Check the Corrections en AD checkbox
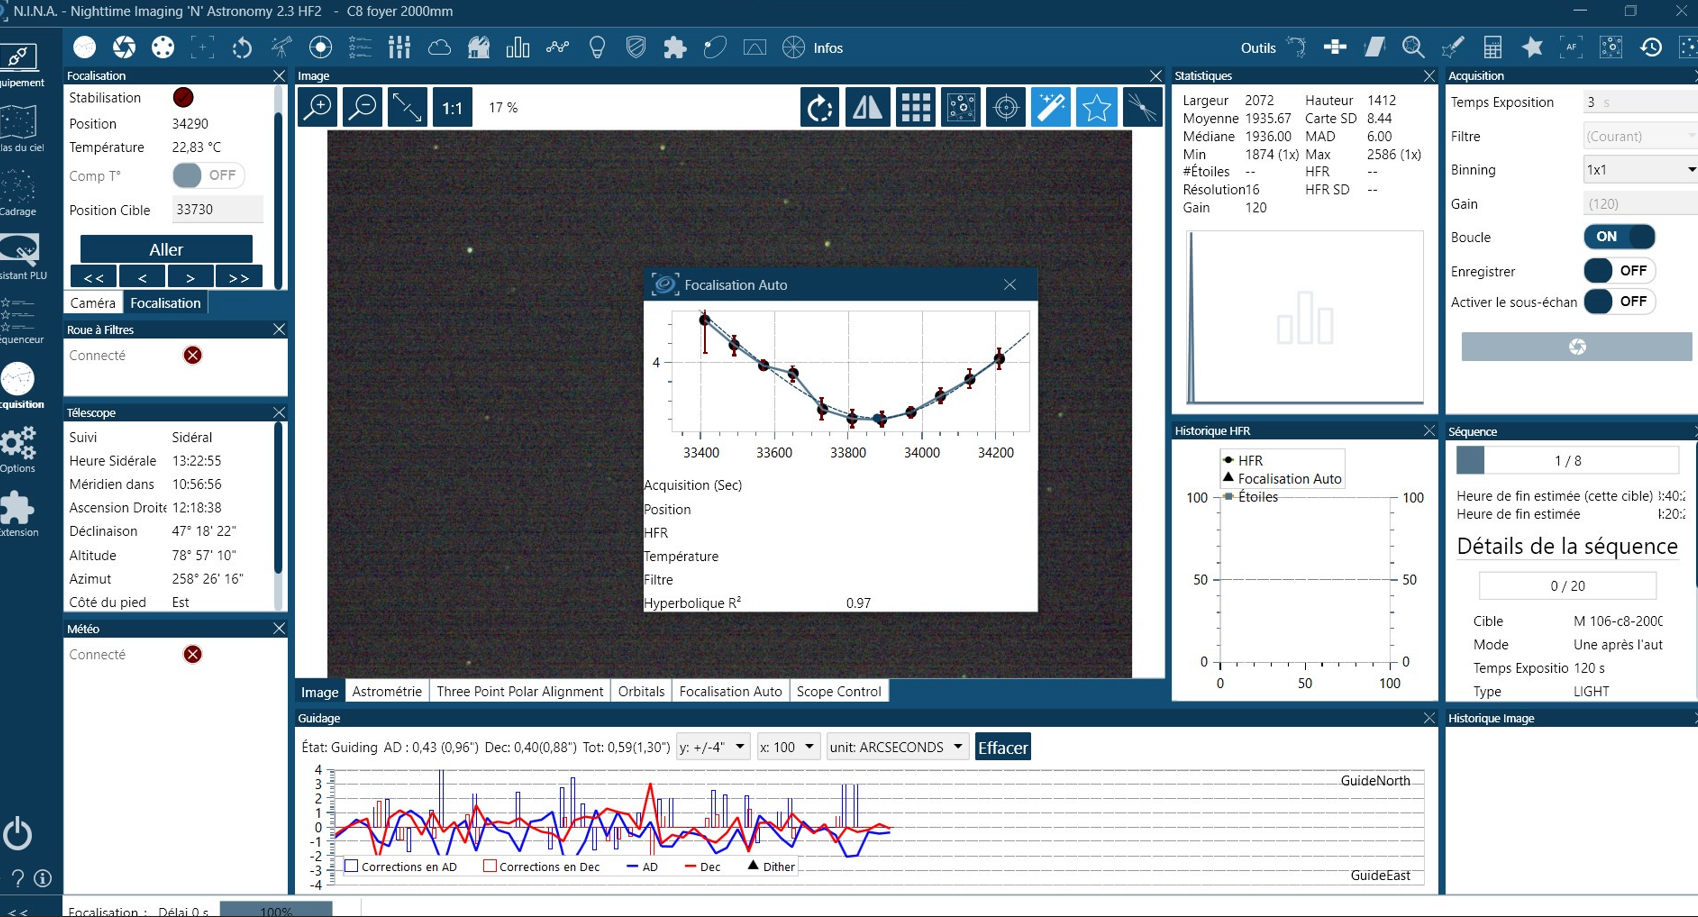Screen dimensions: 1698x917 click(x=352, y=866)
